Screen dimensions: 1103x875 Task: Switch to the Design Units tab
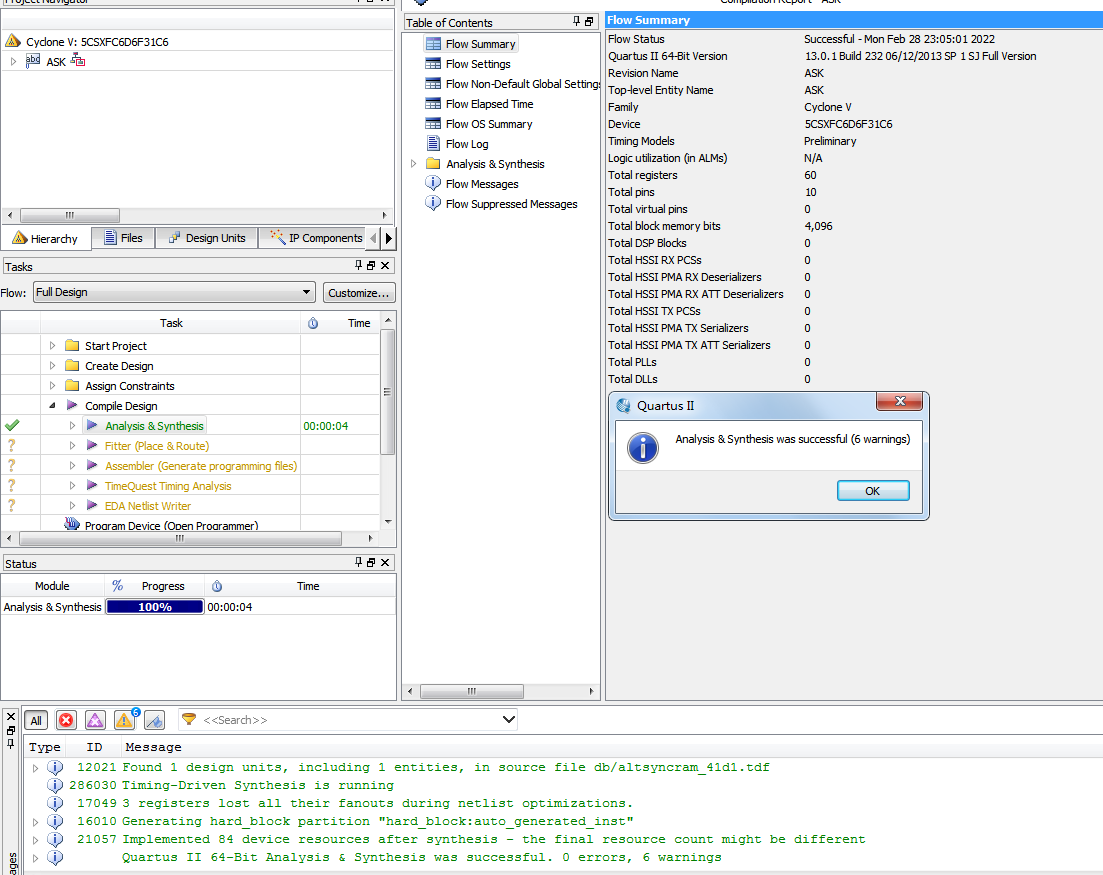(x=207, y=238)
